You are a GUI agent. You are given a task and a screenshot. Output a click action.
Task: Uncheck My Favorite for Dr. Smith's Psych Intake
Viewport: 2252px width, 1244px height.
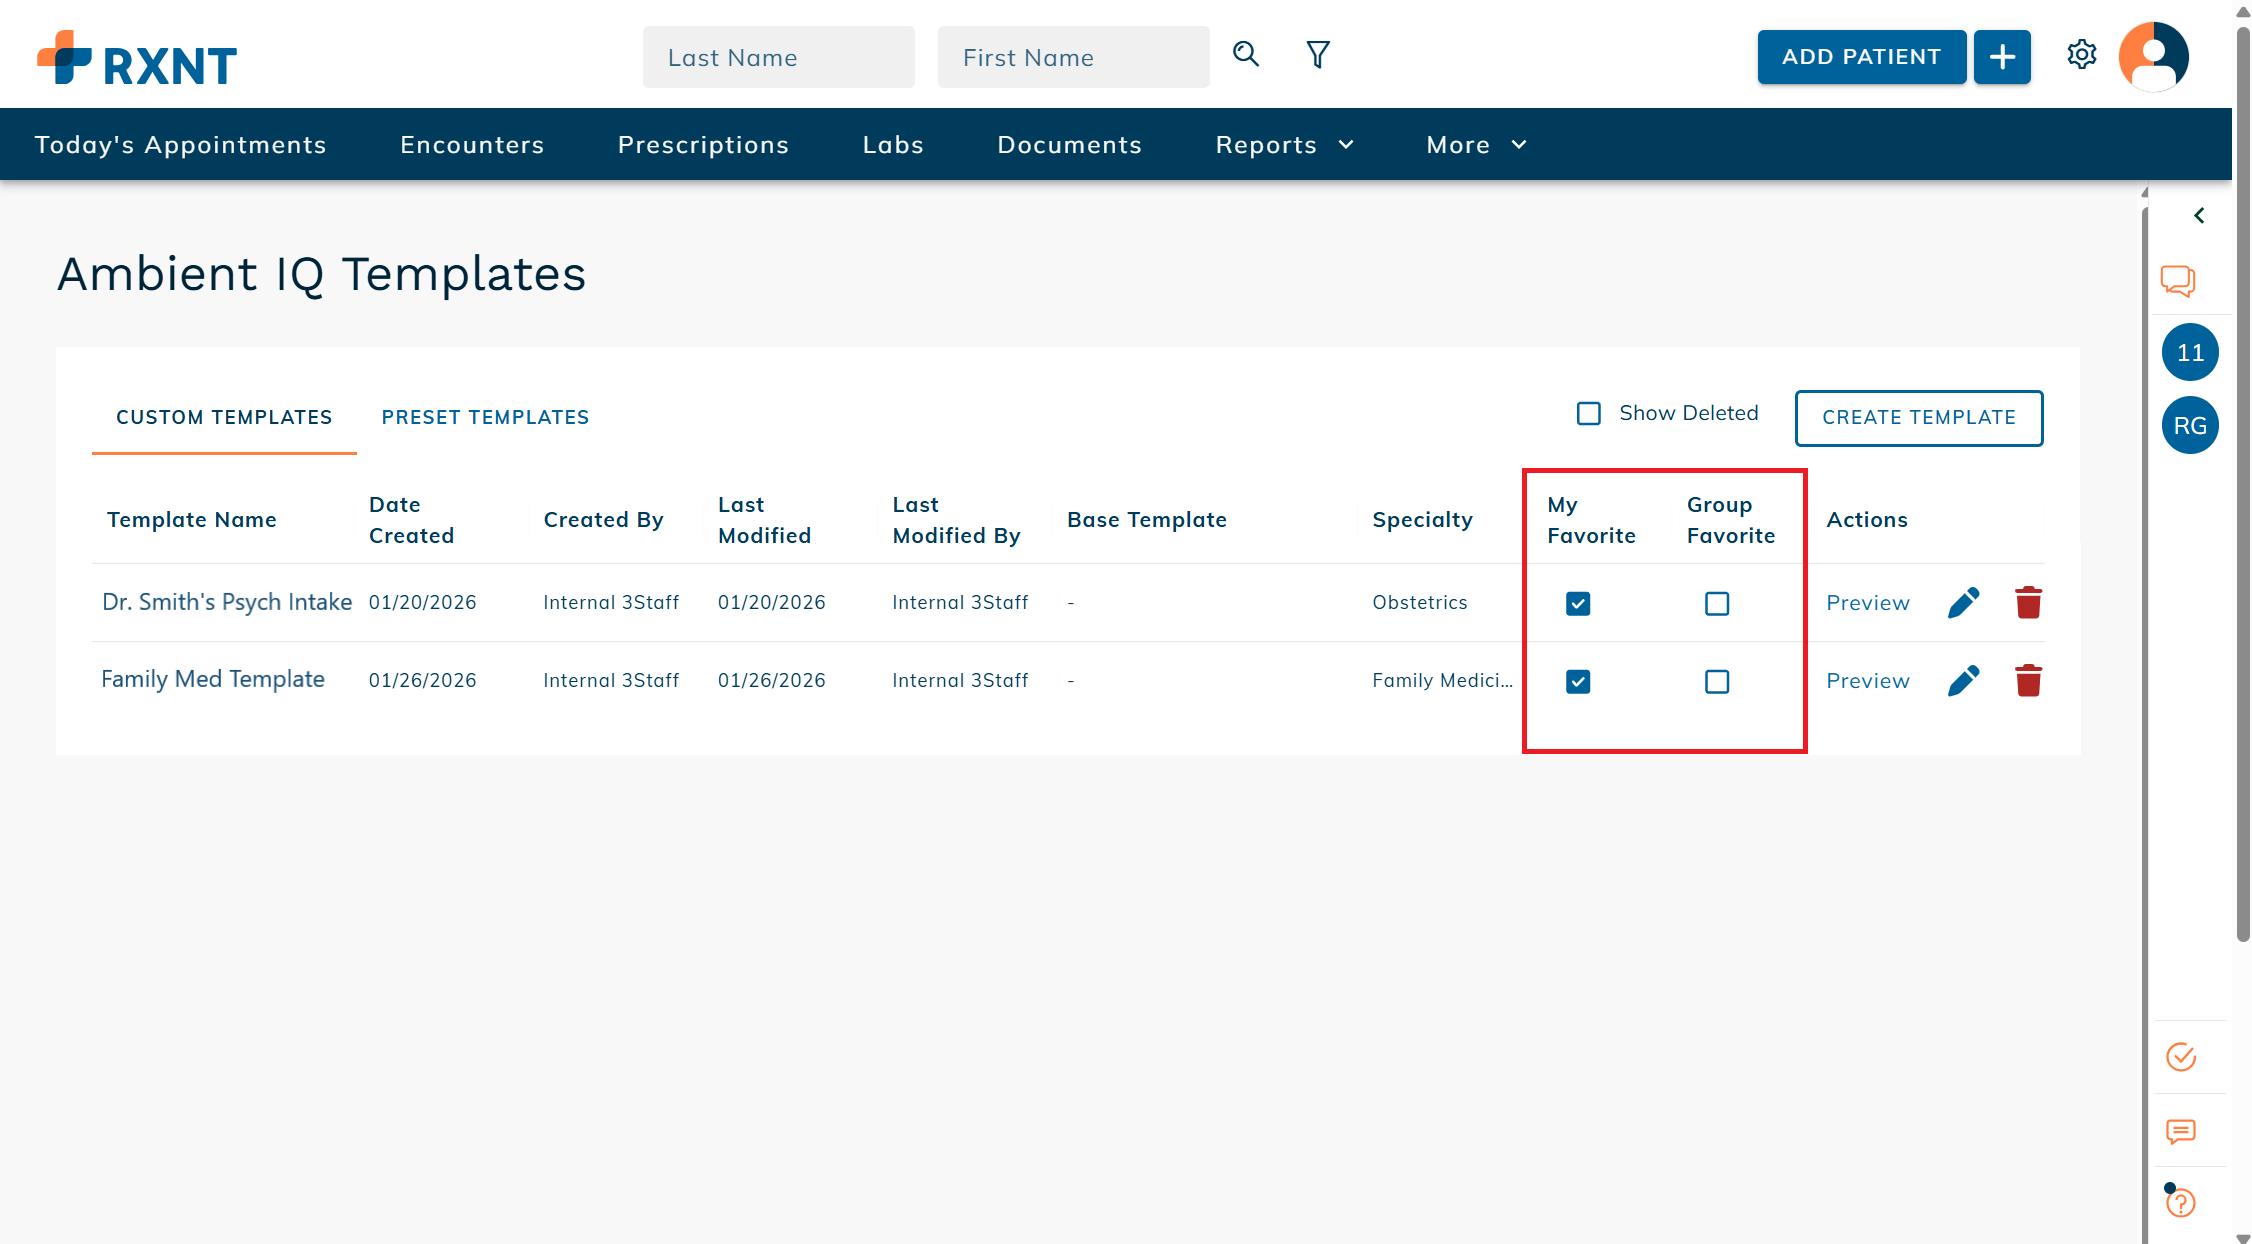click(1578, 604)
